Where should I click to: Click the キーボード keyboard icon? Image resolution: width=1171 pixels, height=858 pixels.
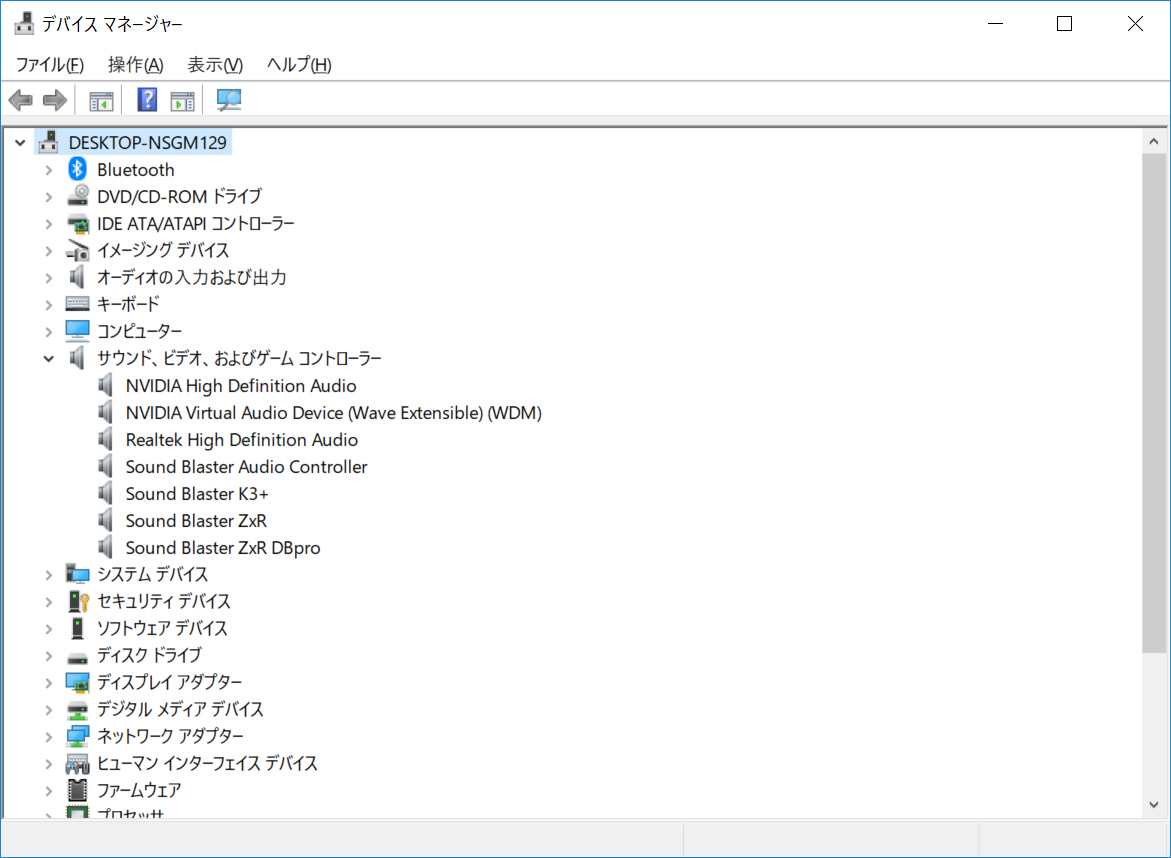(78, 303)
